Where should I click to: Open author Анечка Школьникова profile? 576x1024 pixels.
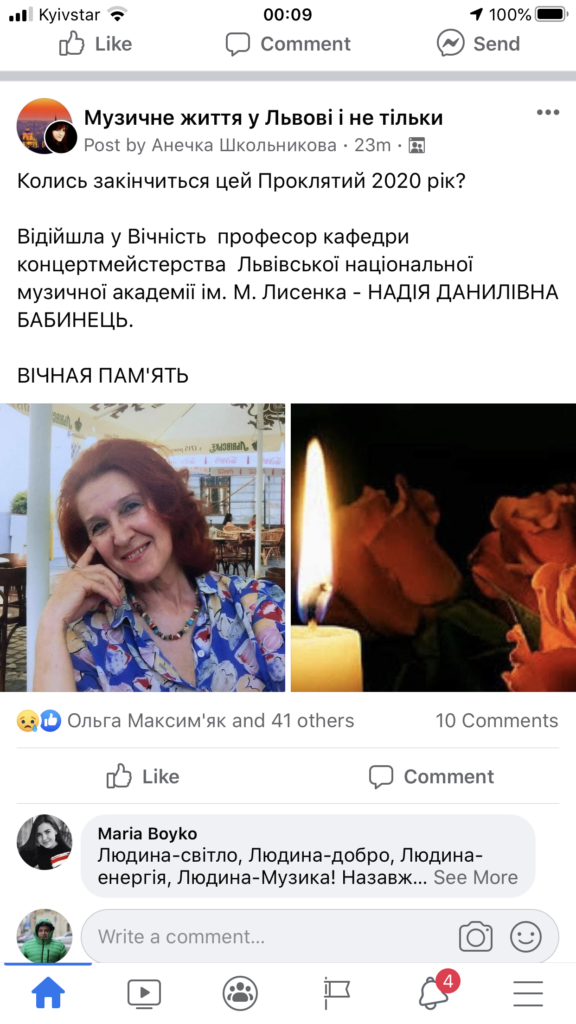[244, 145]
